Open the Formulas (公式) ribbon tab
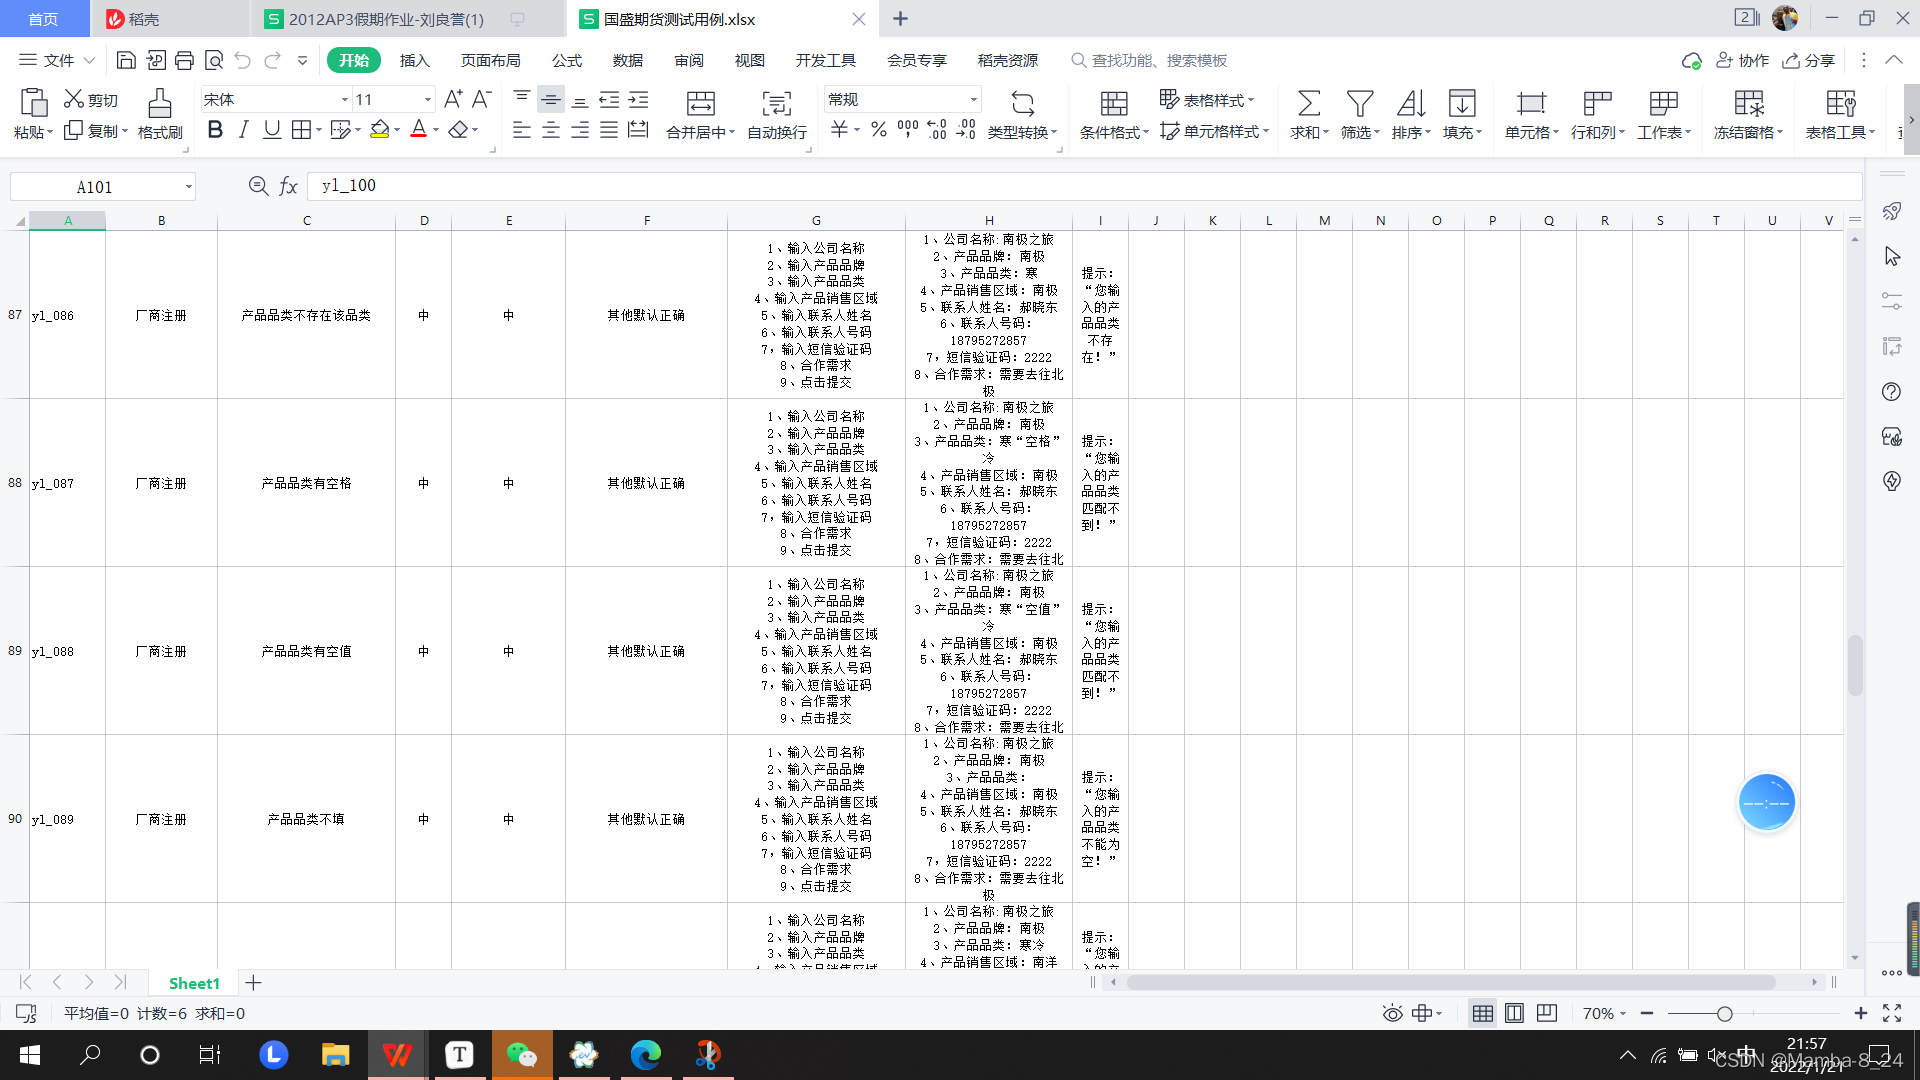1920x1080 pixels. click(566, 61)
